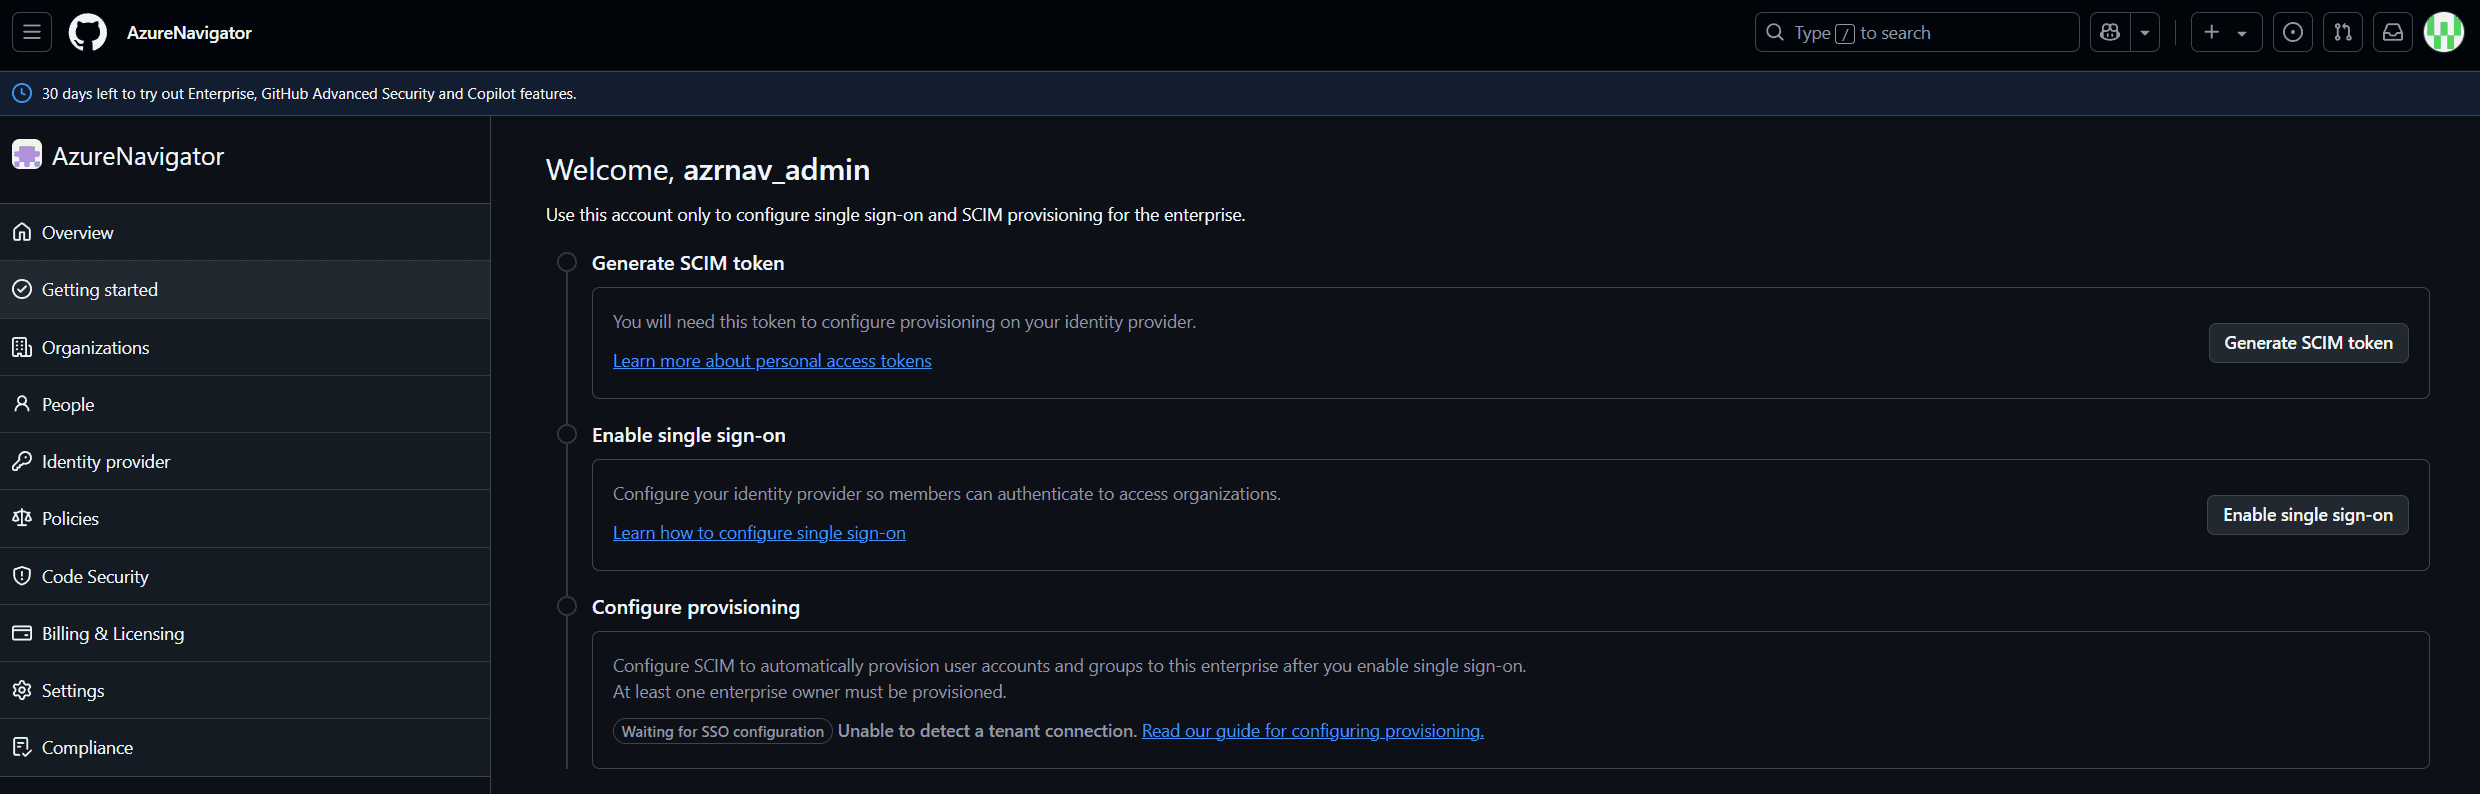Open the Issues icon in header
2480x794 pixels.
click(2293, 32)
